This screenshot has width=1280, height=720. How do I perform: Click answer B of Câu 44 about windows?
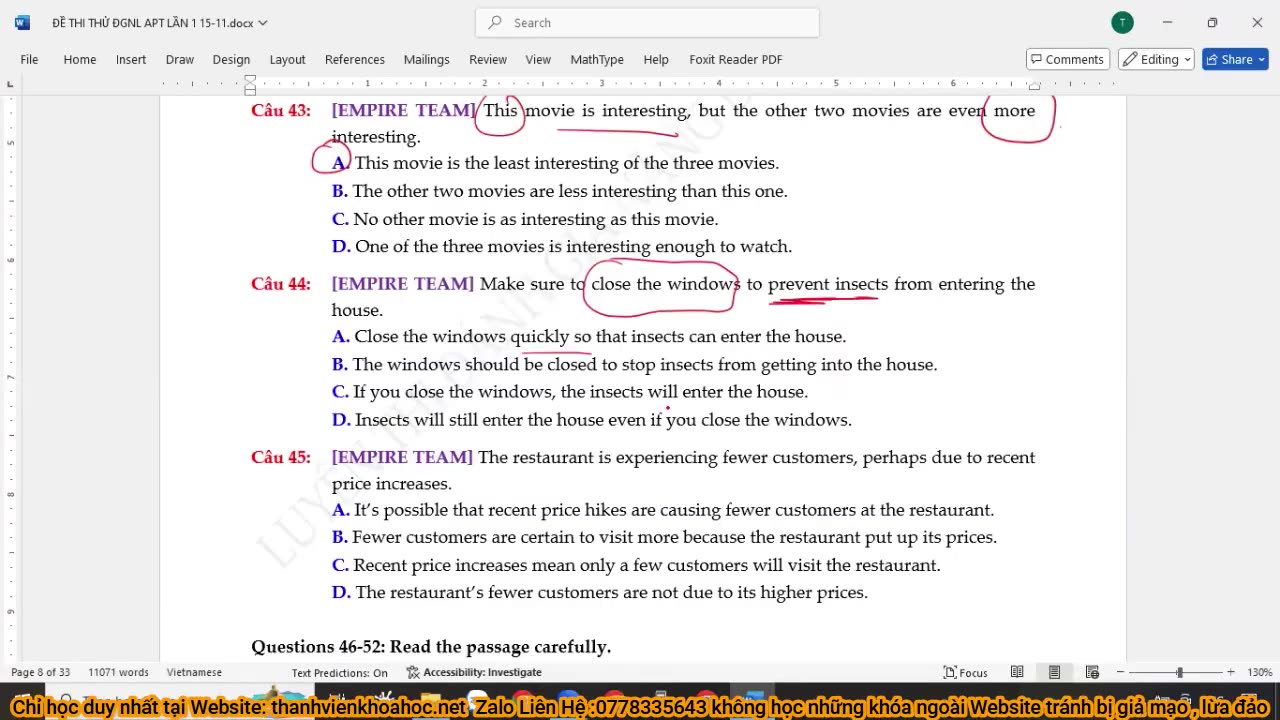[x=635, y=364]
